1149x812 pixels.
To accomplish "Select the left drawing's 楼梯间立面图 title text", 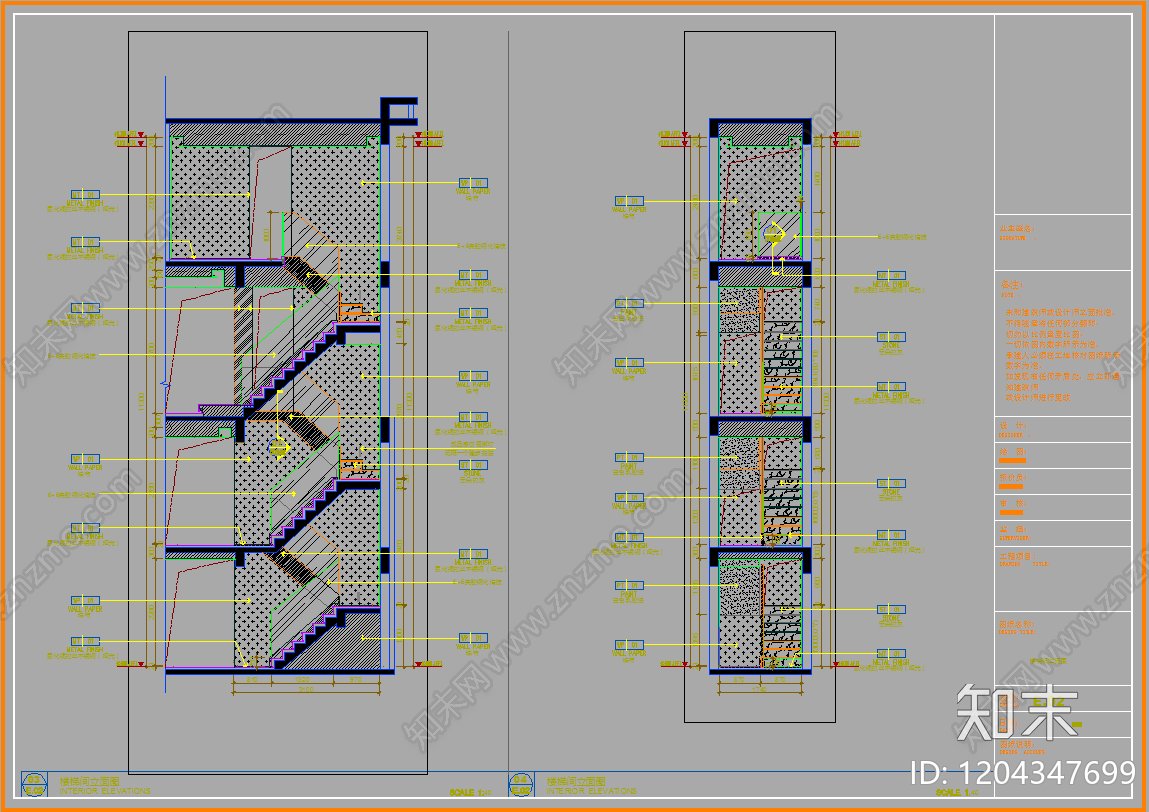I will point(88,780).
